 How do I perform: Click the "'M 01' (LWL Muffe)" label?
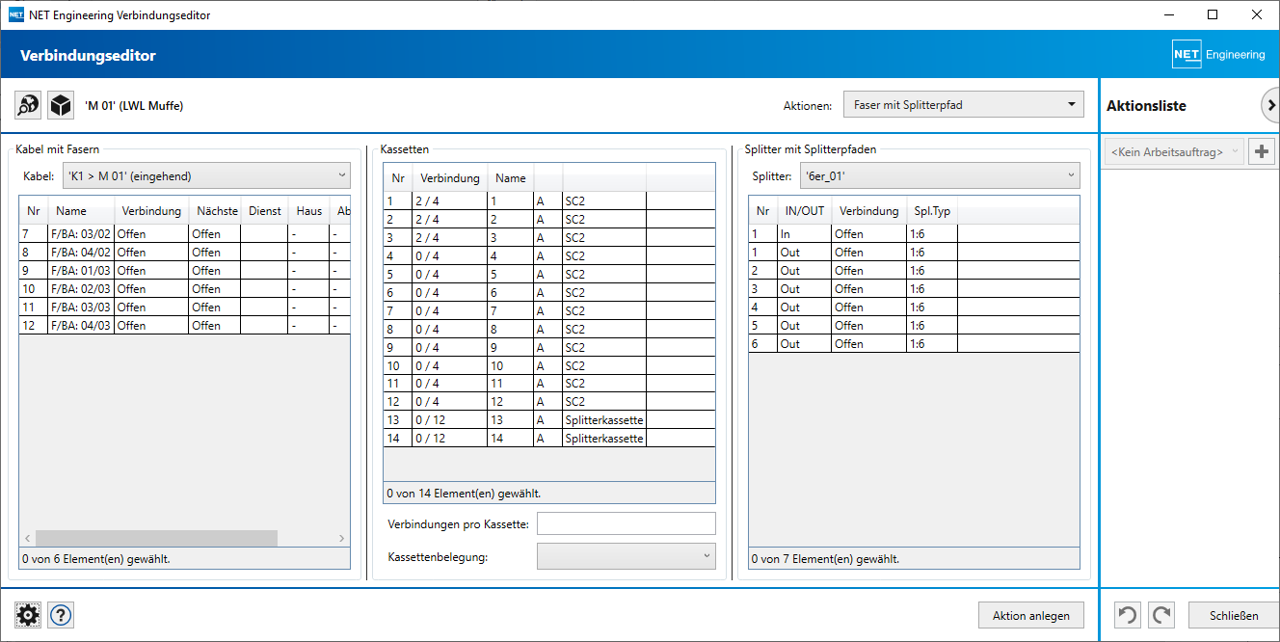click(x=134, y=105)
